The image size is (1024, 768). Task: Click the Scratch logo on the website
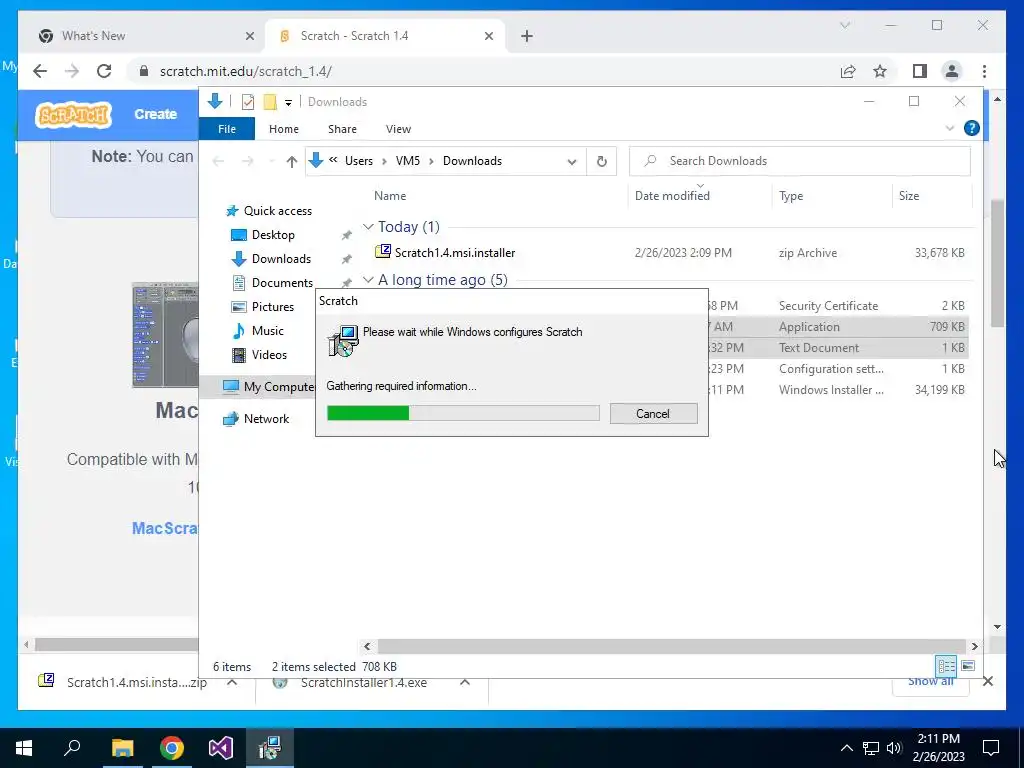[73, 114]
